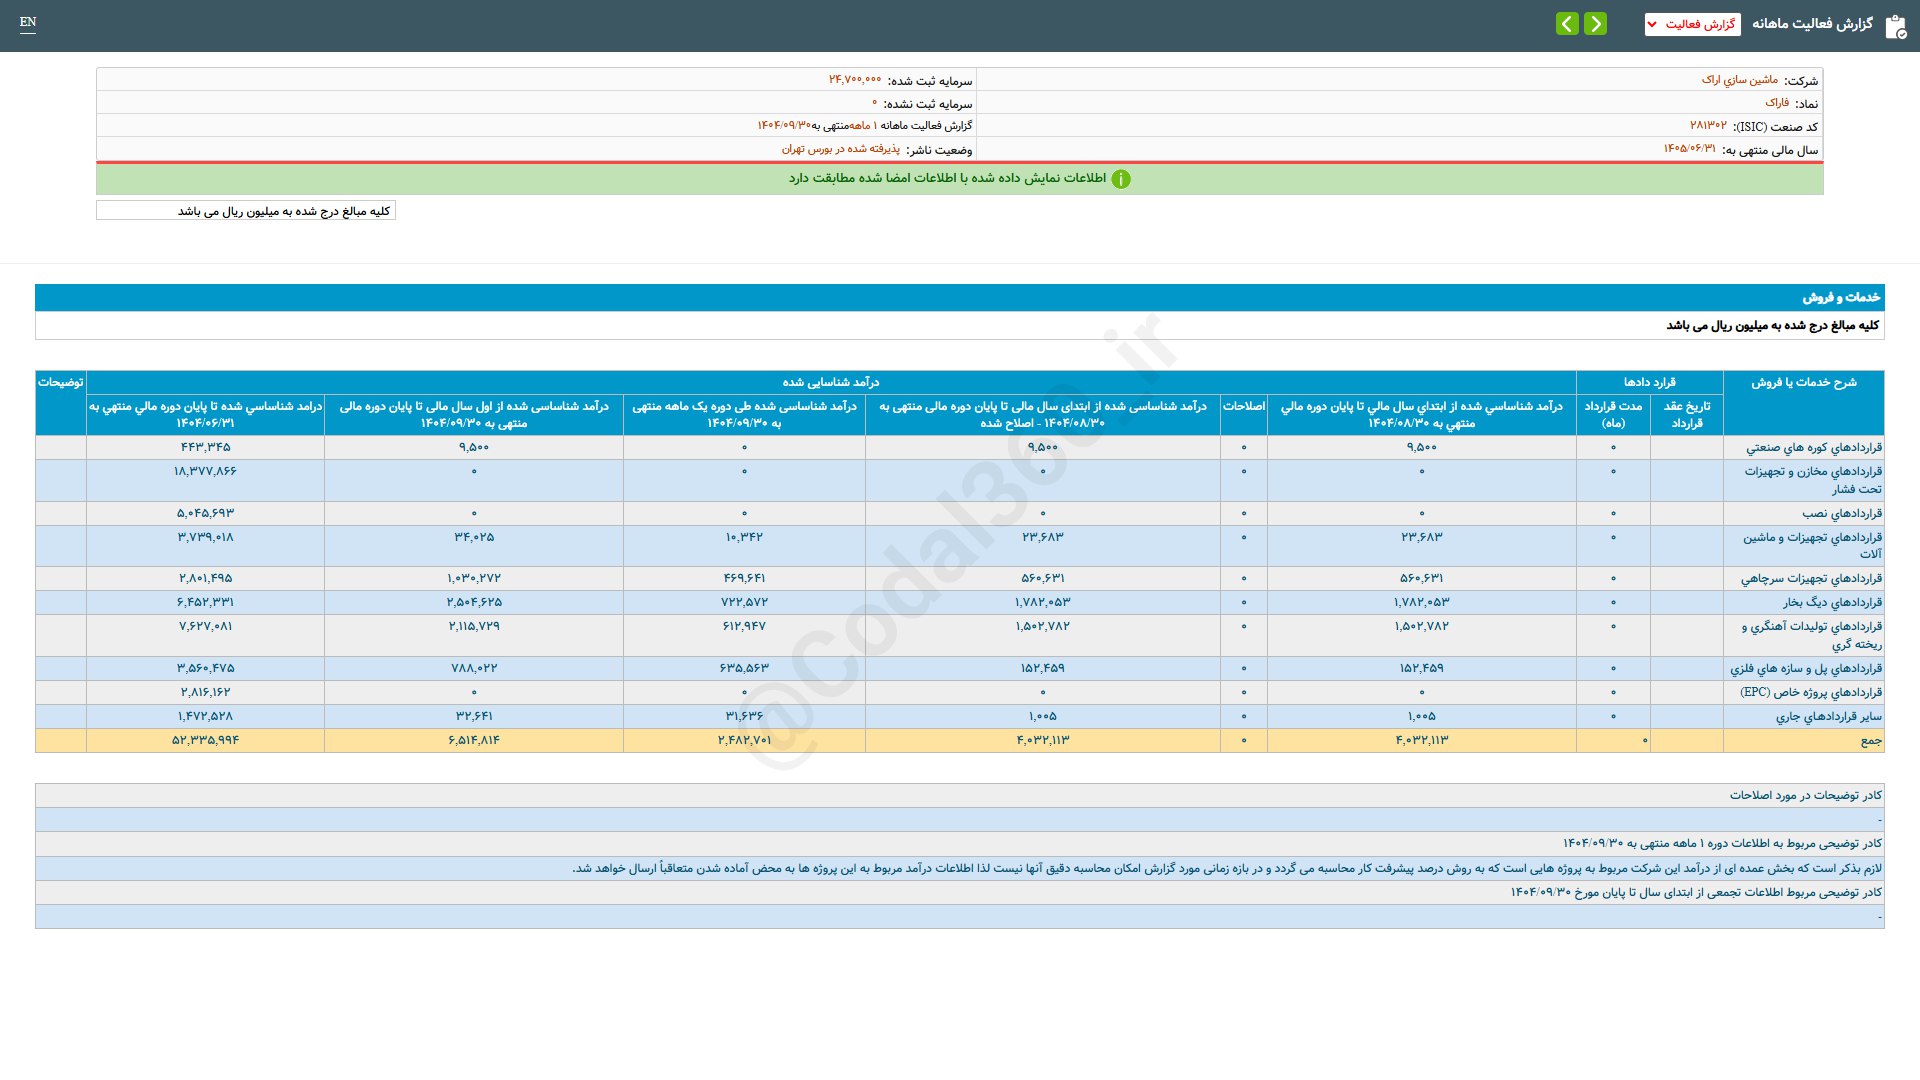Click the خدمات و فروش section header
The image size is (1920, 1080).
point(1840,297)
